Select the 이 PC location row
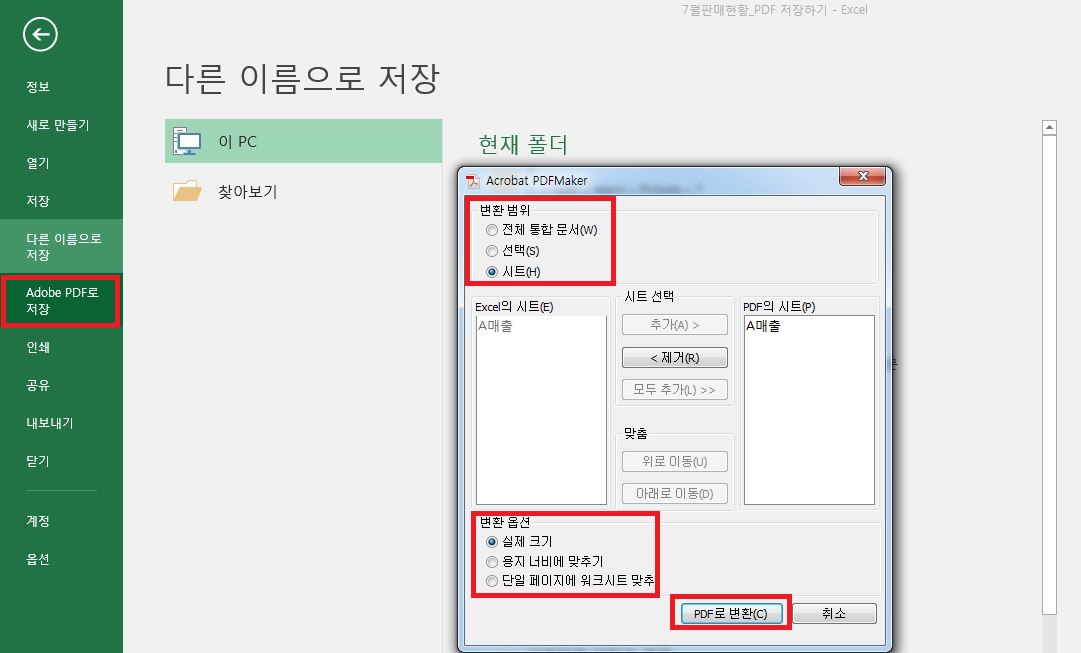This screenshot has width=1081, height=653. pyautogui.click(x=303, y=141)
